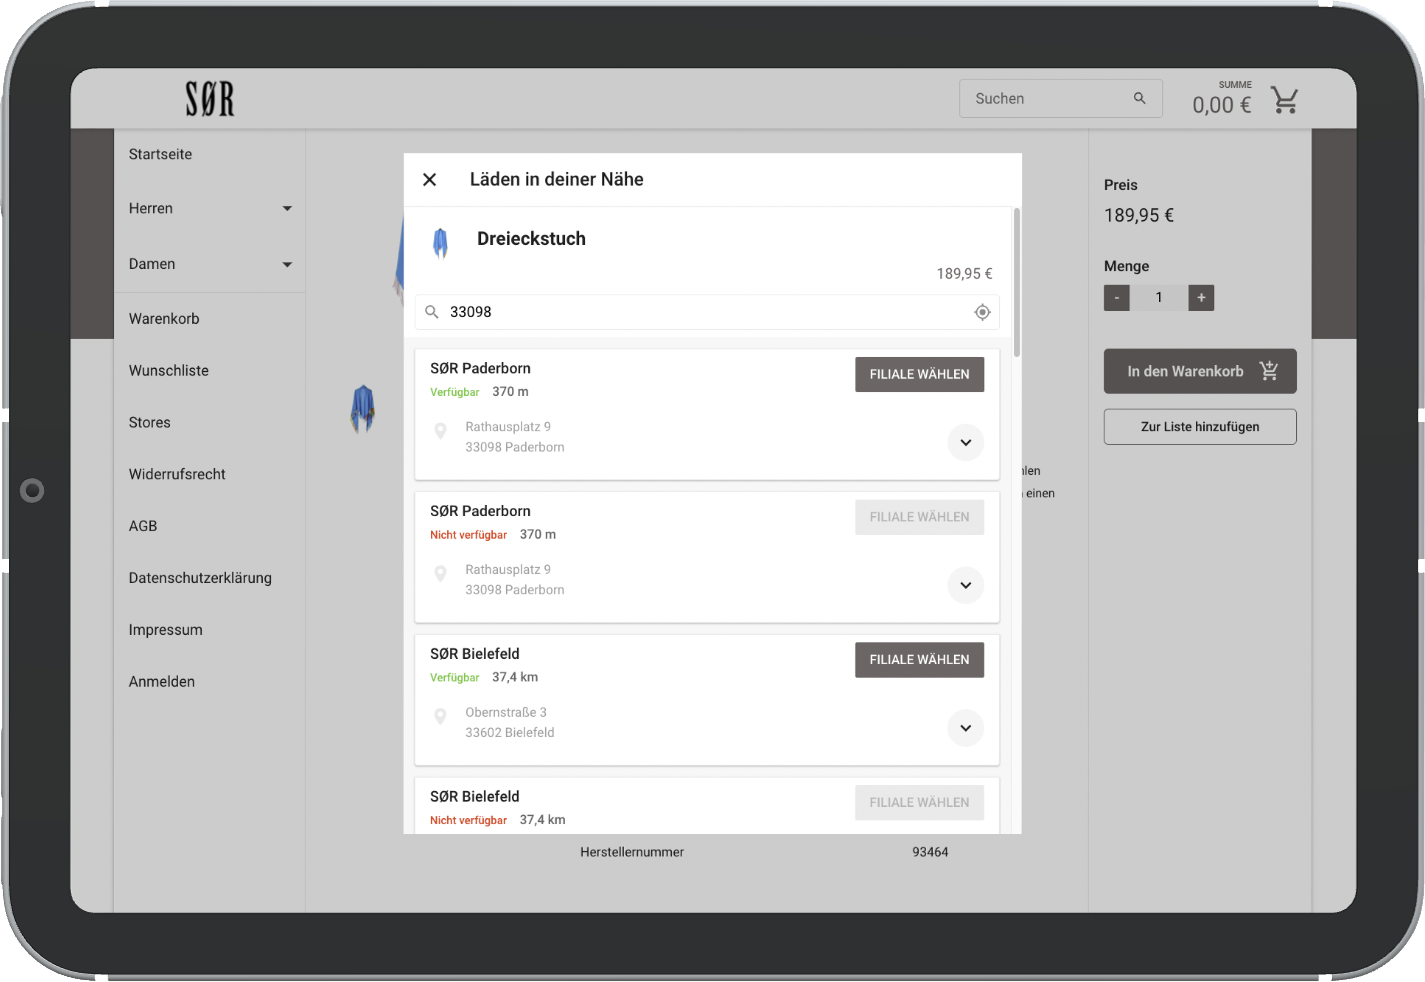Click the postal code field with 33098
The width and height of the screenshot is (1425, 982).
700,312
